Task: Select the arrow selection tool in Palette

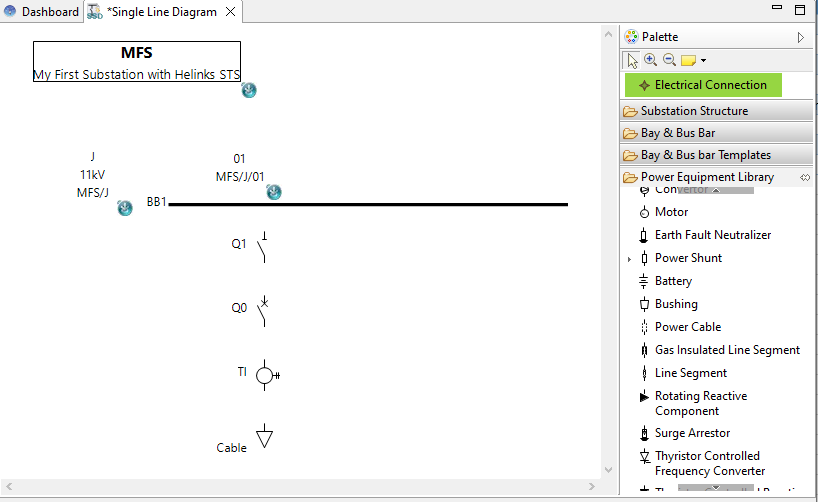Action: pos(632,60)
